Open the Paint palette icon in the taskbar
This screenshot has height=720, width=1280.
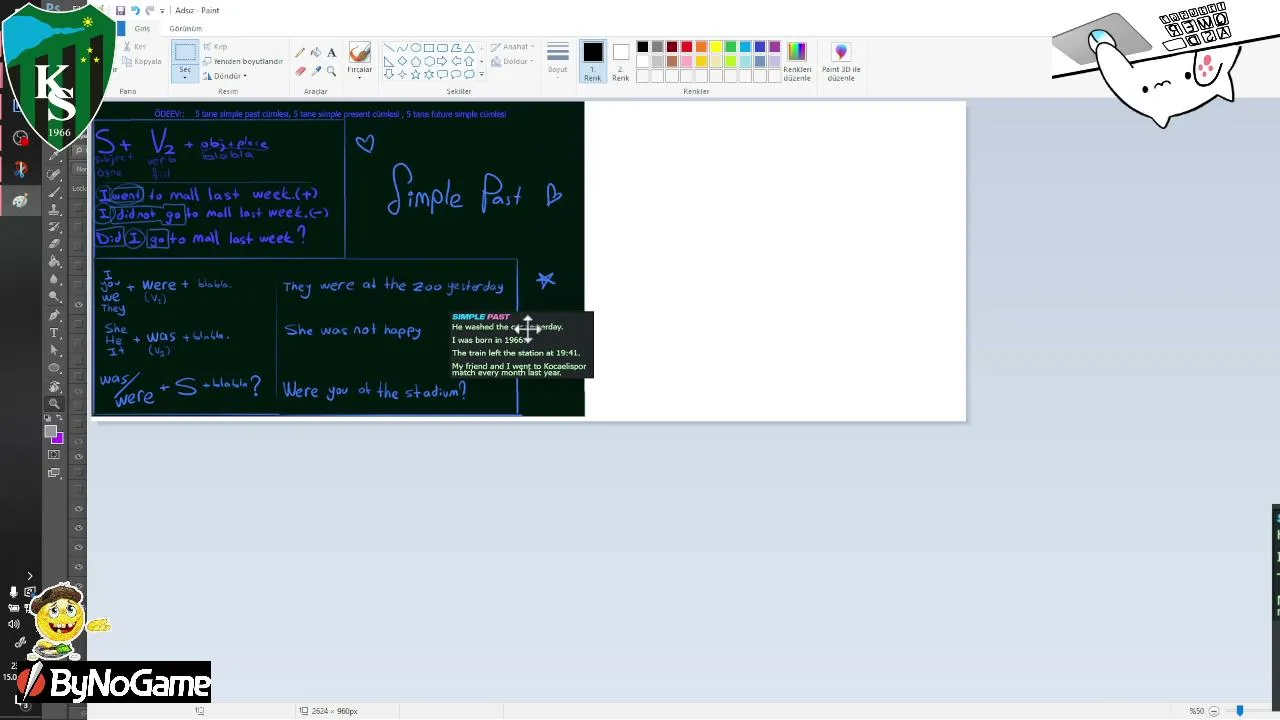tap(19, 201)
